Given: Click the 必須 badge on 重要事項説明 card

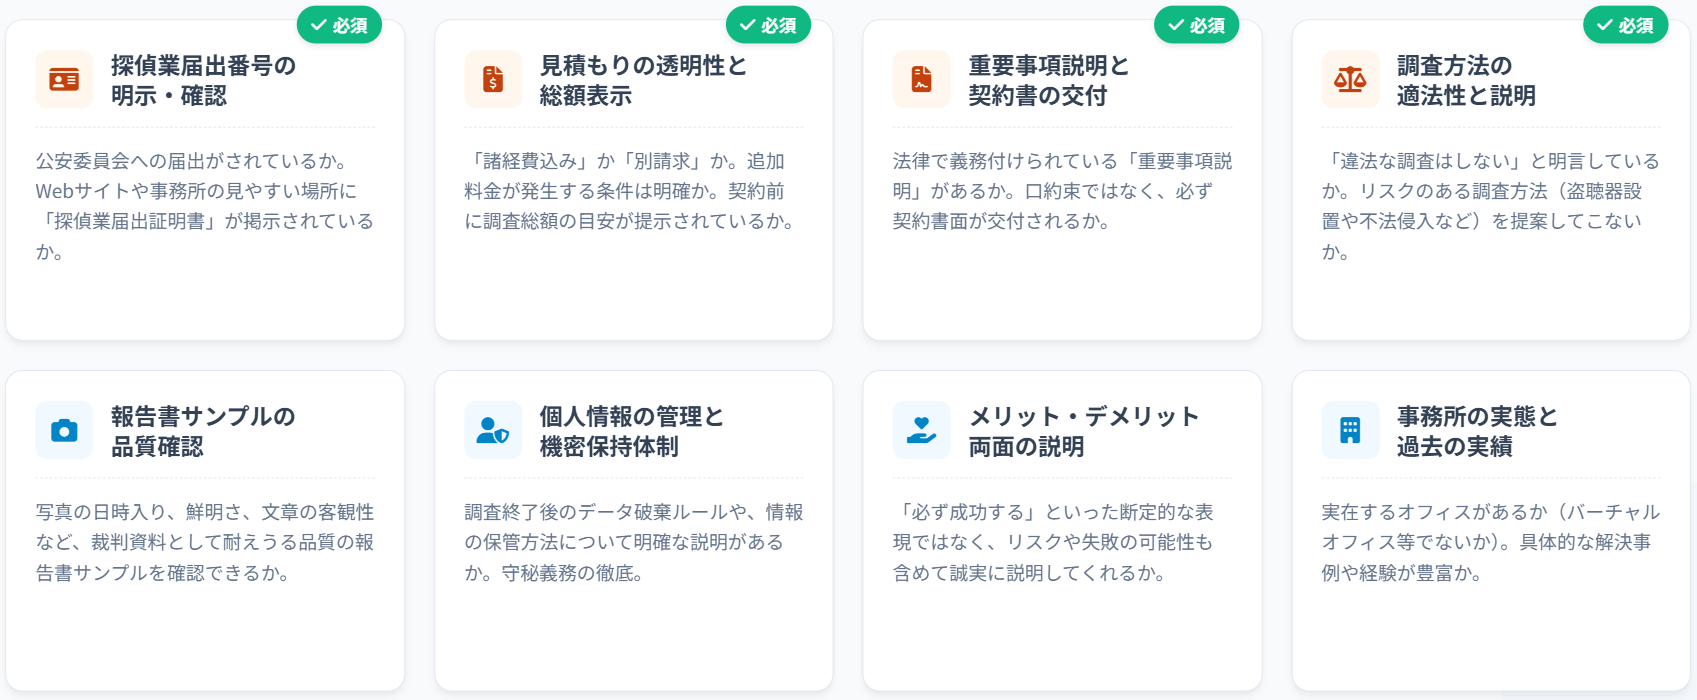Looking at the screenshot, I should tap(1196, 25).
